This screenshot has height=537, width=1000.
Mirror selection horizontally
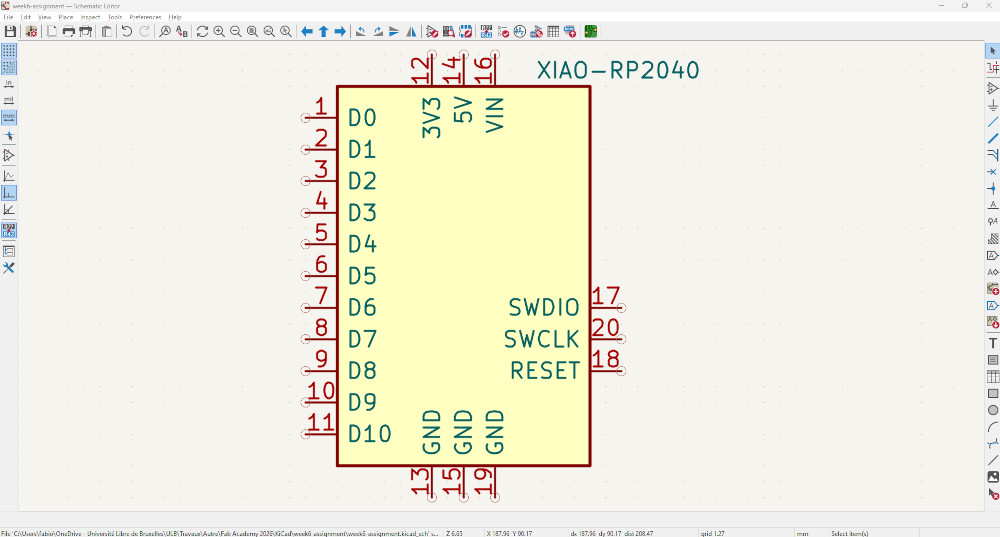pos(411,31)
